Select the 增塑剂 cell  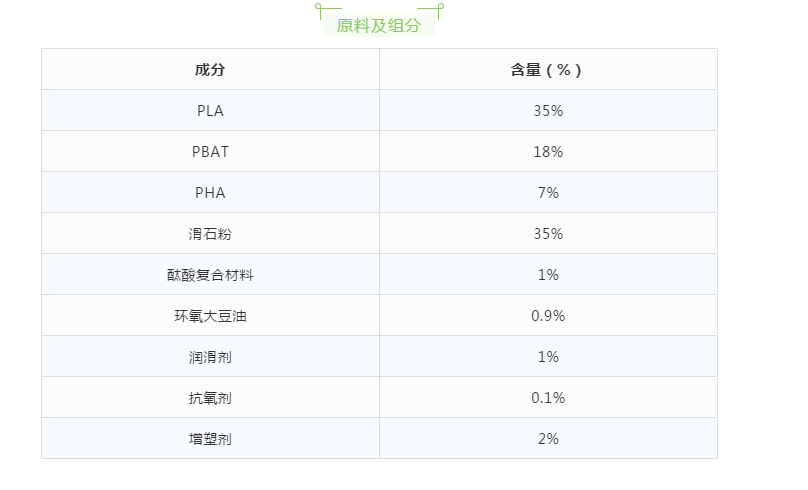(210, 438)
